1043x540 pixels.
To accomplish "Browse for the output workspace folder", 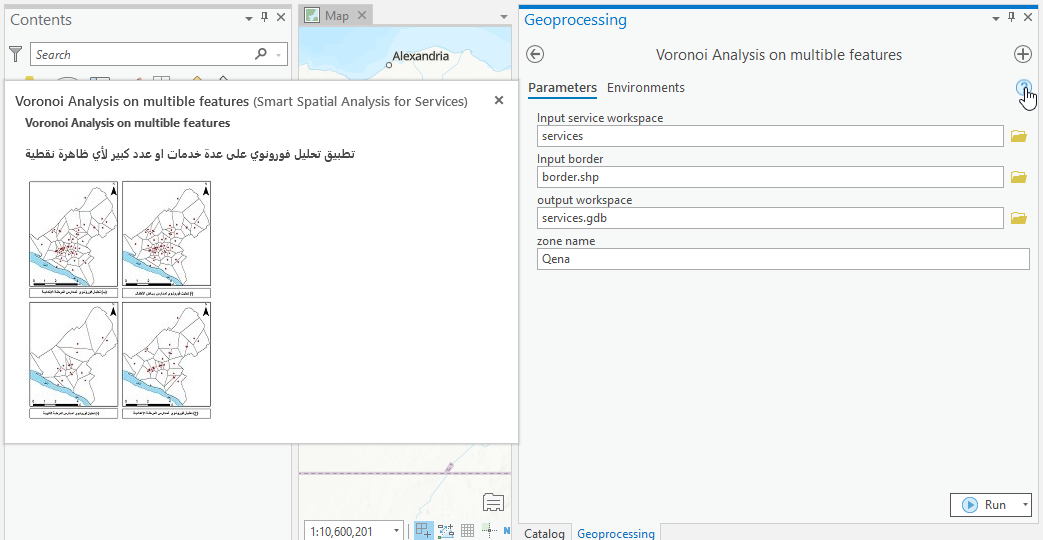I will (x=1018, y=219).
